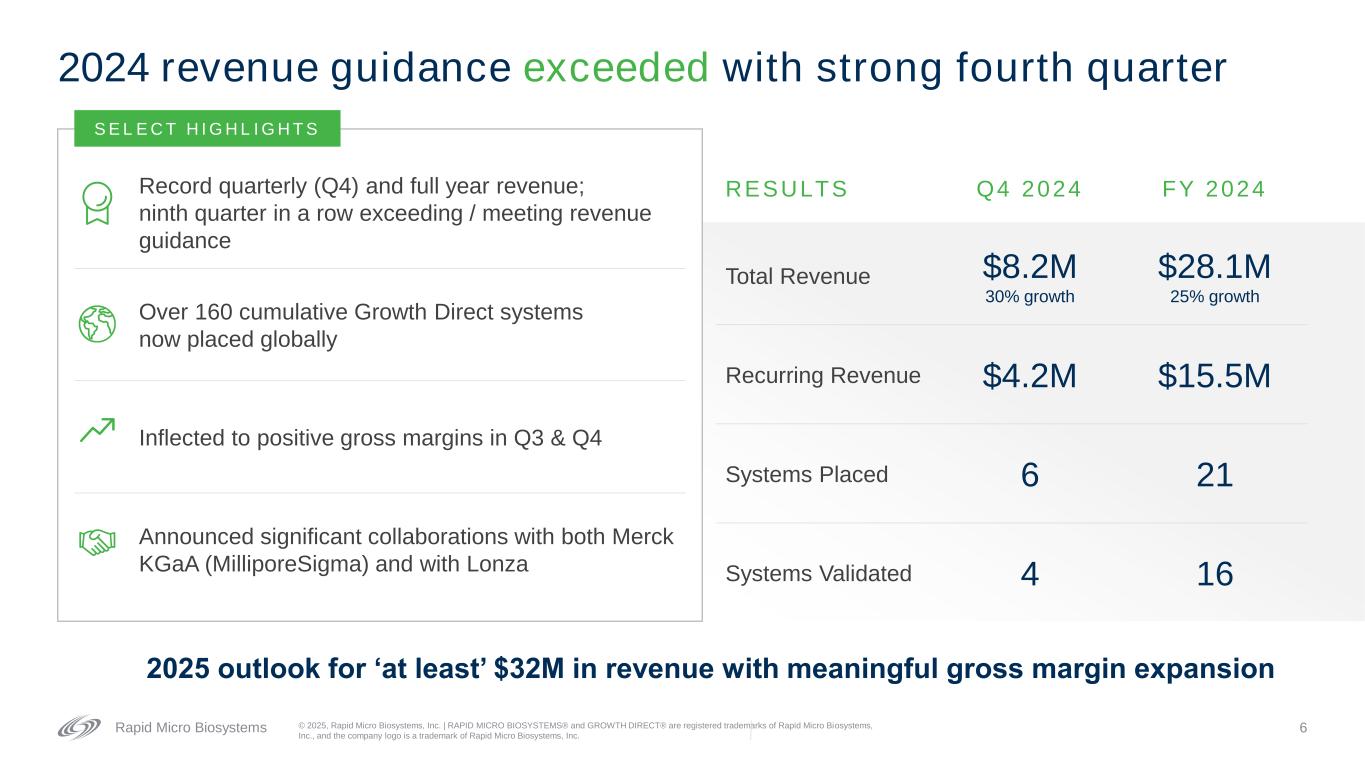This screenshot has width=1365, height=768.
Task: Click the FY 2024 column header
Action: click(1214, 189)
